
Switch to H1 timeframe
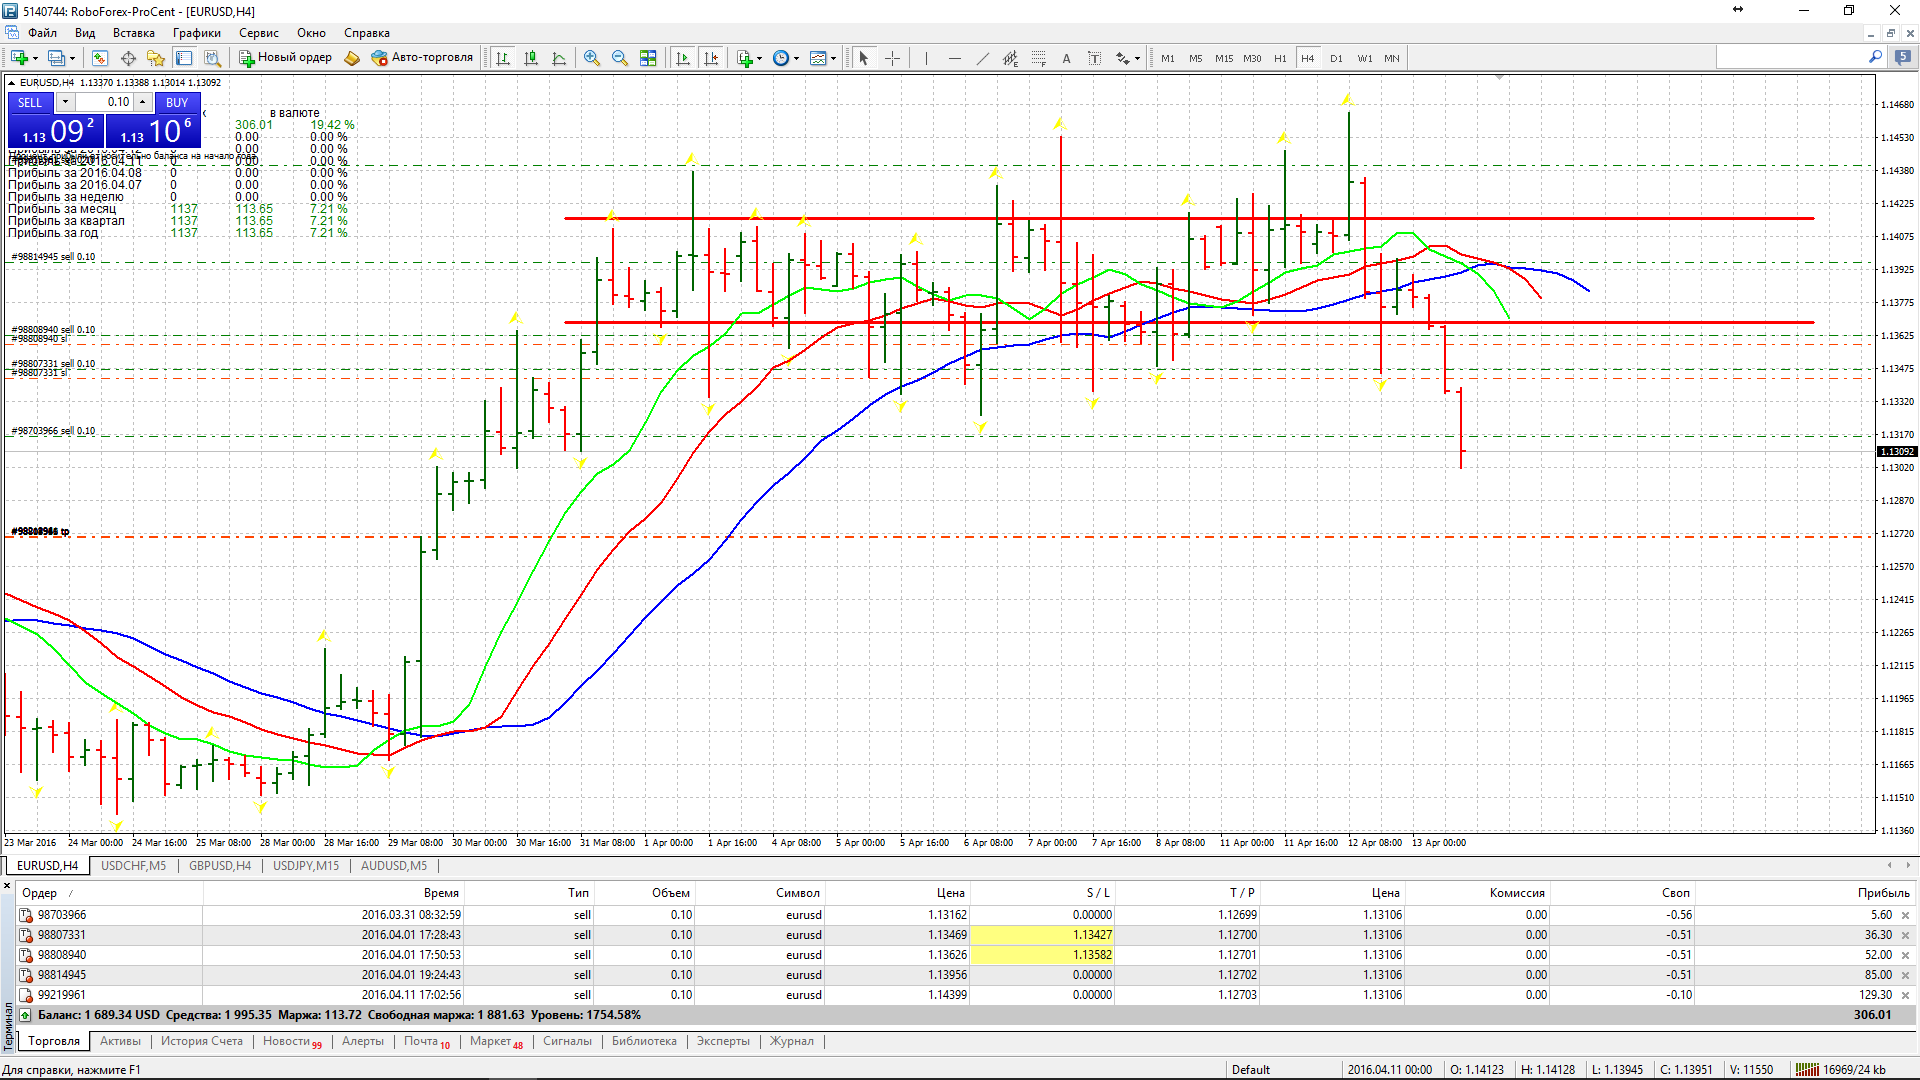coord(1280,58)
